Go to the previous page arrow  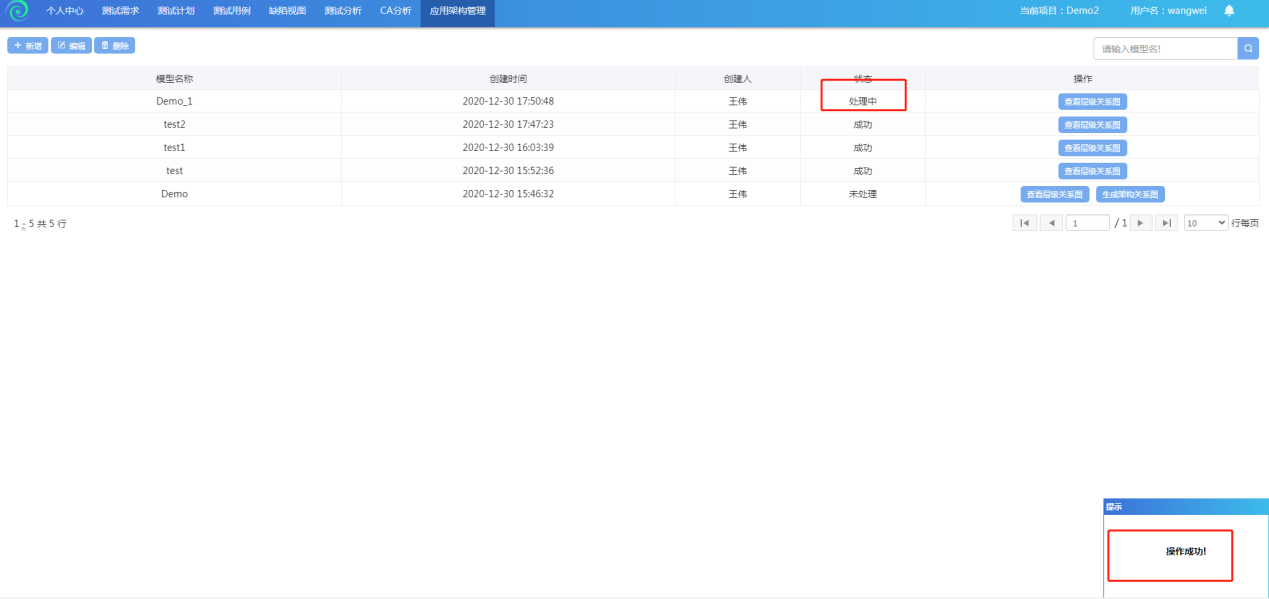pos(1051,223)
